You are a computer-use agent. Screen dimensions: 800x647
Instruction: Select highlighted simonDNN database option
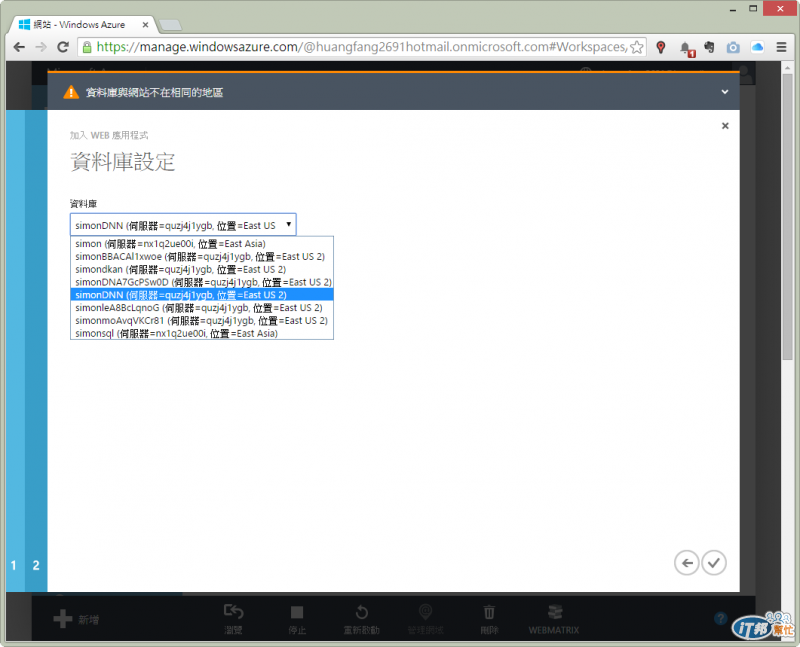202,295
